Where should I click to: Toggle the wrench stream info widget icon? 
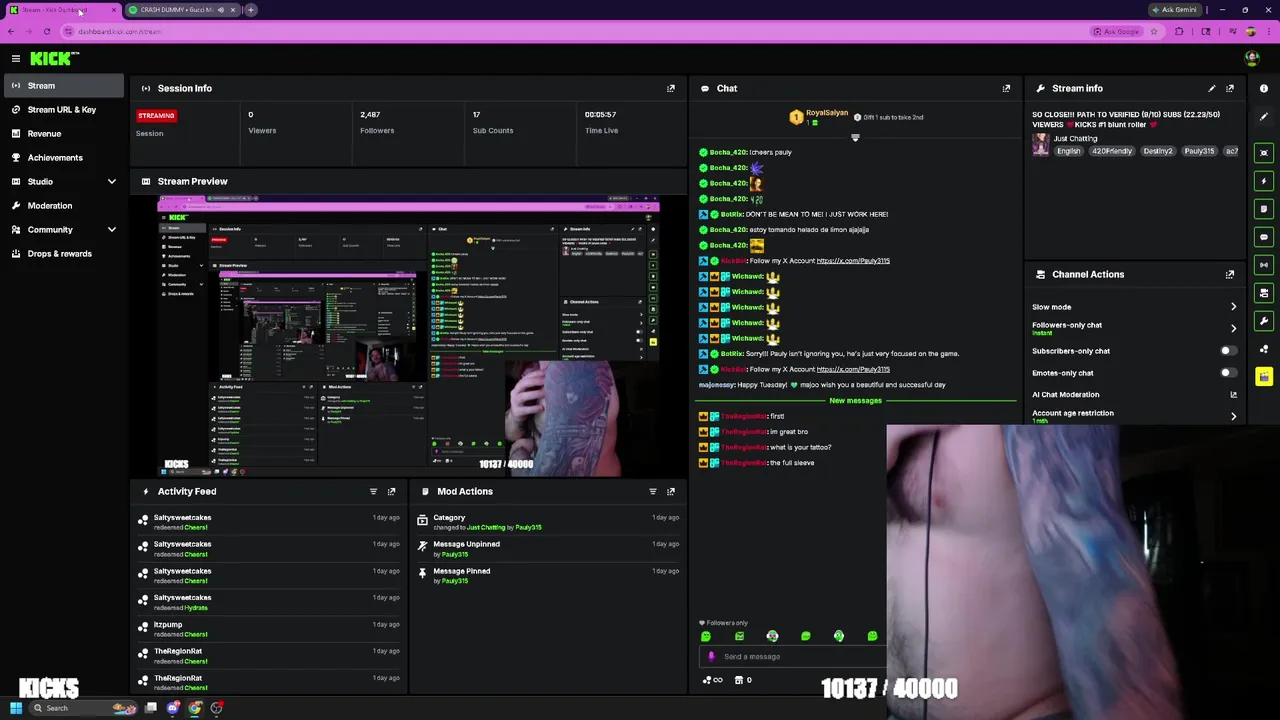tap(1264, 321)
